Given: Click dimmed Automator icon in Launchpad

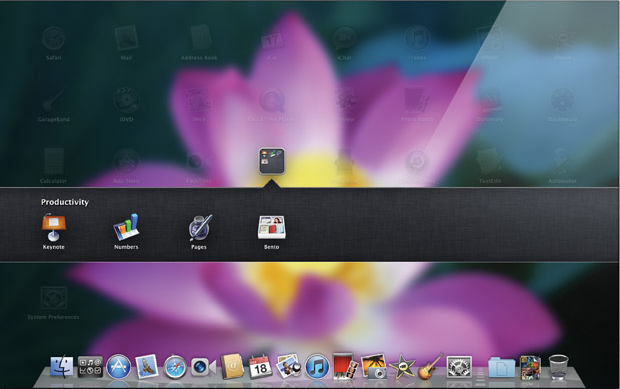Looking at the screenshot, I should click(562, 161).
